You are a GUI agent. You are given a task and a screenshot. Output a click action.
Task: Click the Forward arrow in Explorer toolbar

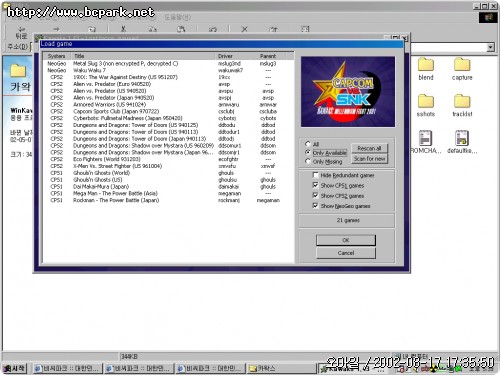click(56, 29)
